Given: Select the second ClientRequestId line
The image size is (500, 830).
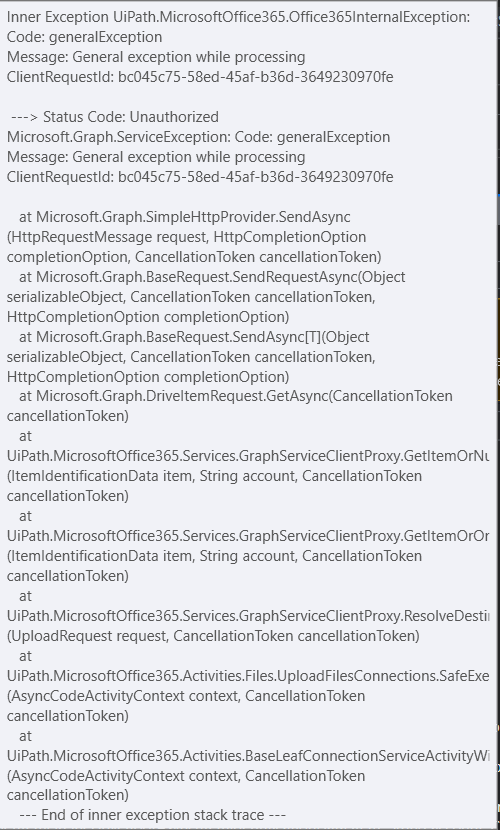Looking at the screenshot, I should coord(200,177).
